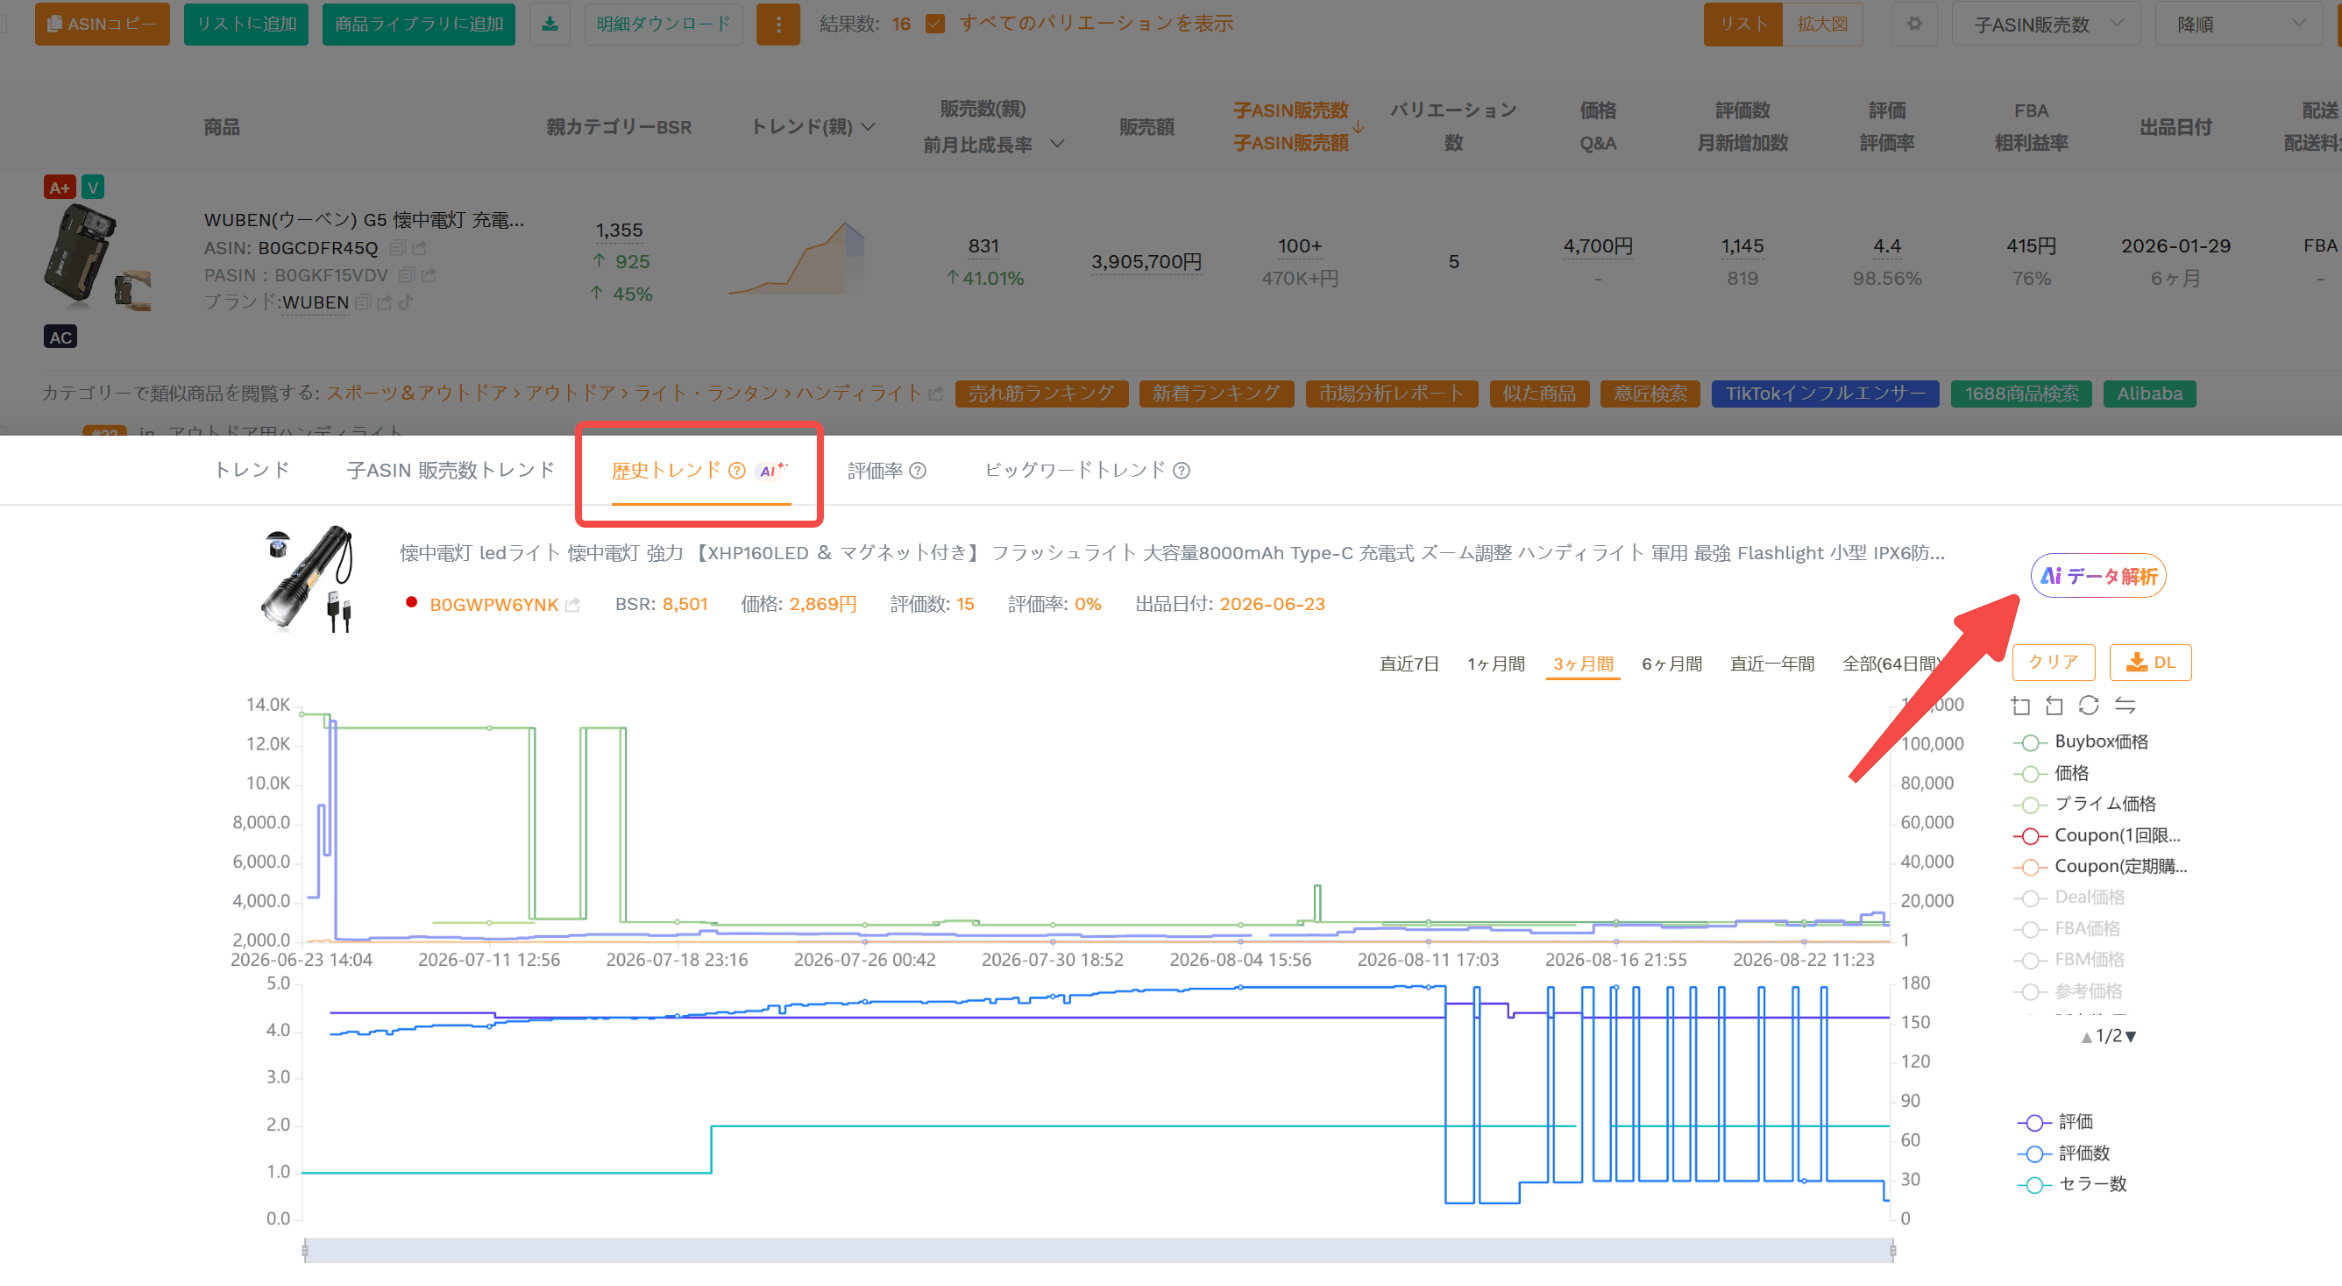The width and height of the screenshot is (2342, 1286).
Task: Click the クリア button
Action: (2053, 662)
